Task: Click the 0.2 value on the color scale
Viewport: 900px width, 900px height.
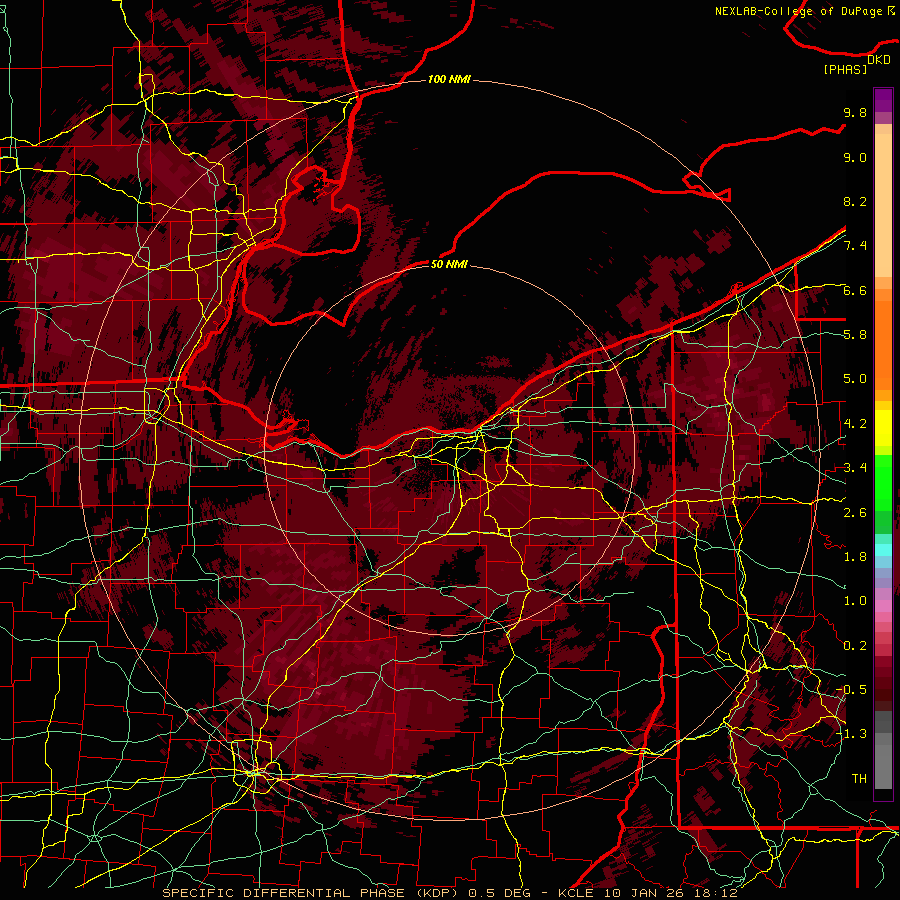Action: [x=855, y=646]
